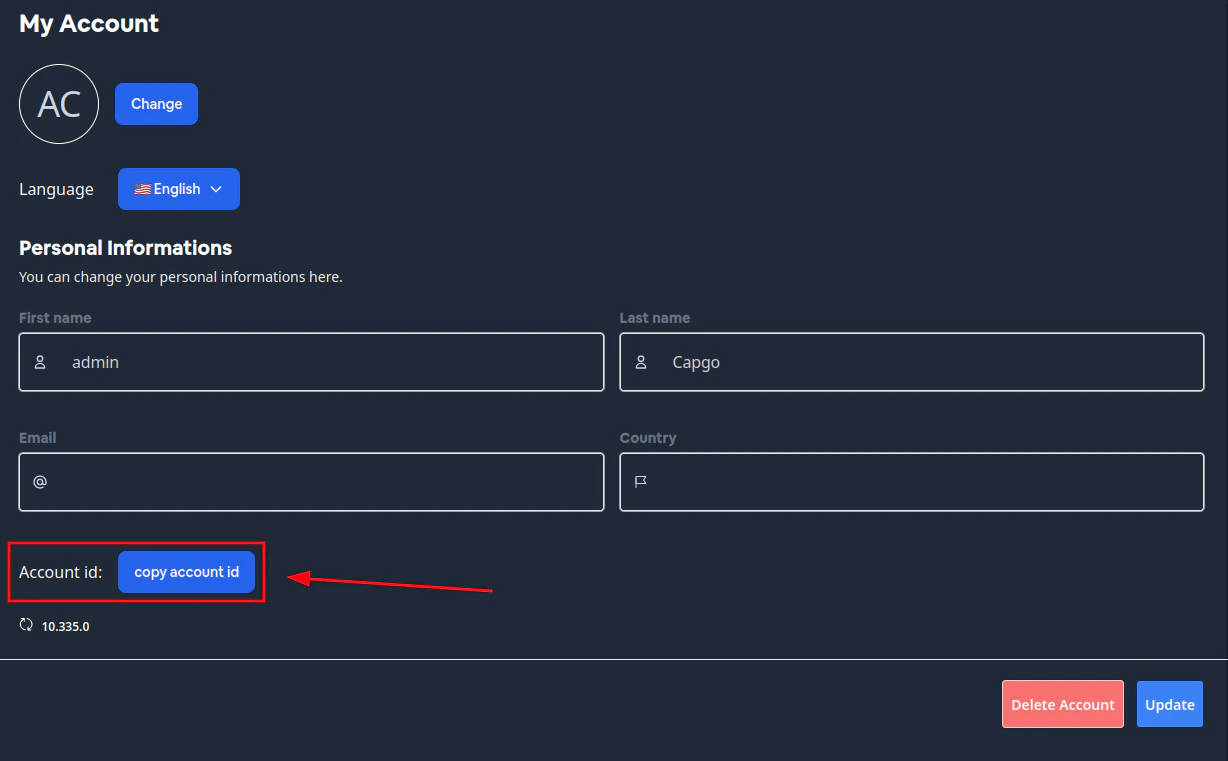Click the person icon in First name field
Image resolution: width=1228 pixels, height=761 pixels.
click(40, 362)
